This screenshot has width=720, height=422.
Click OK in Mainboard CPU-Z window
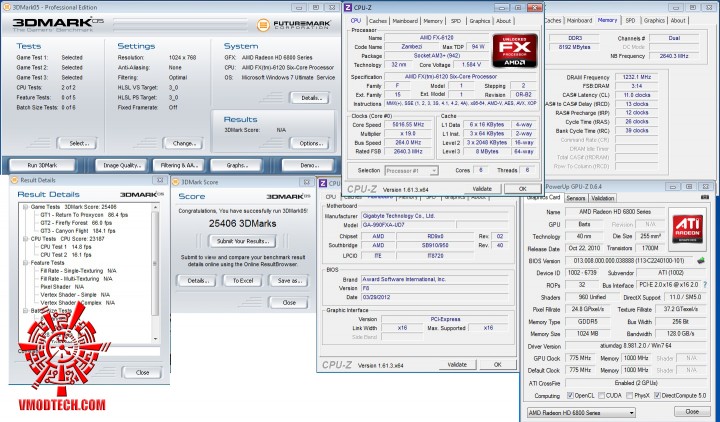(x=497, y=365)
